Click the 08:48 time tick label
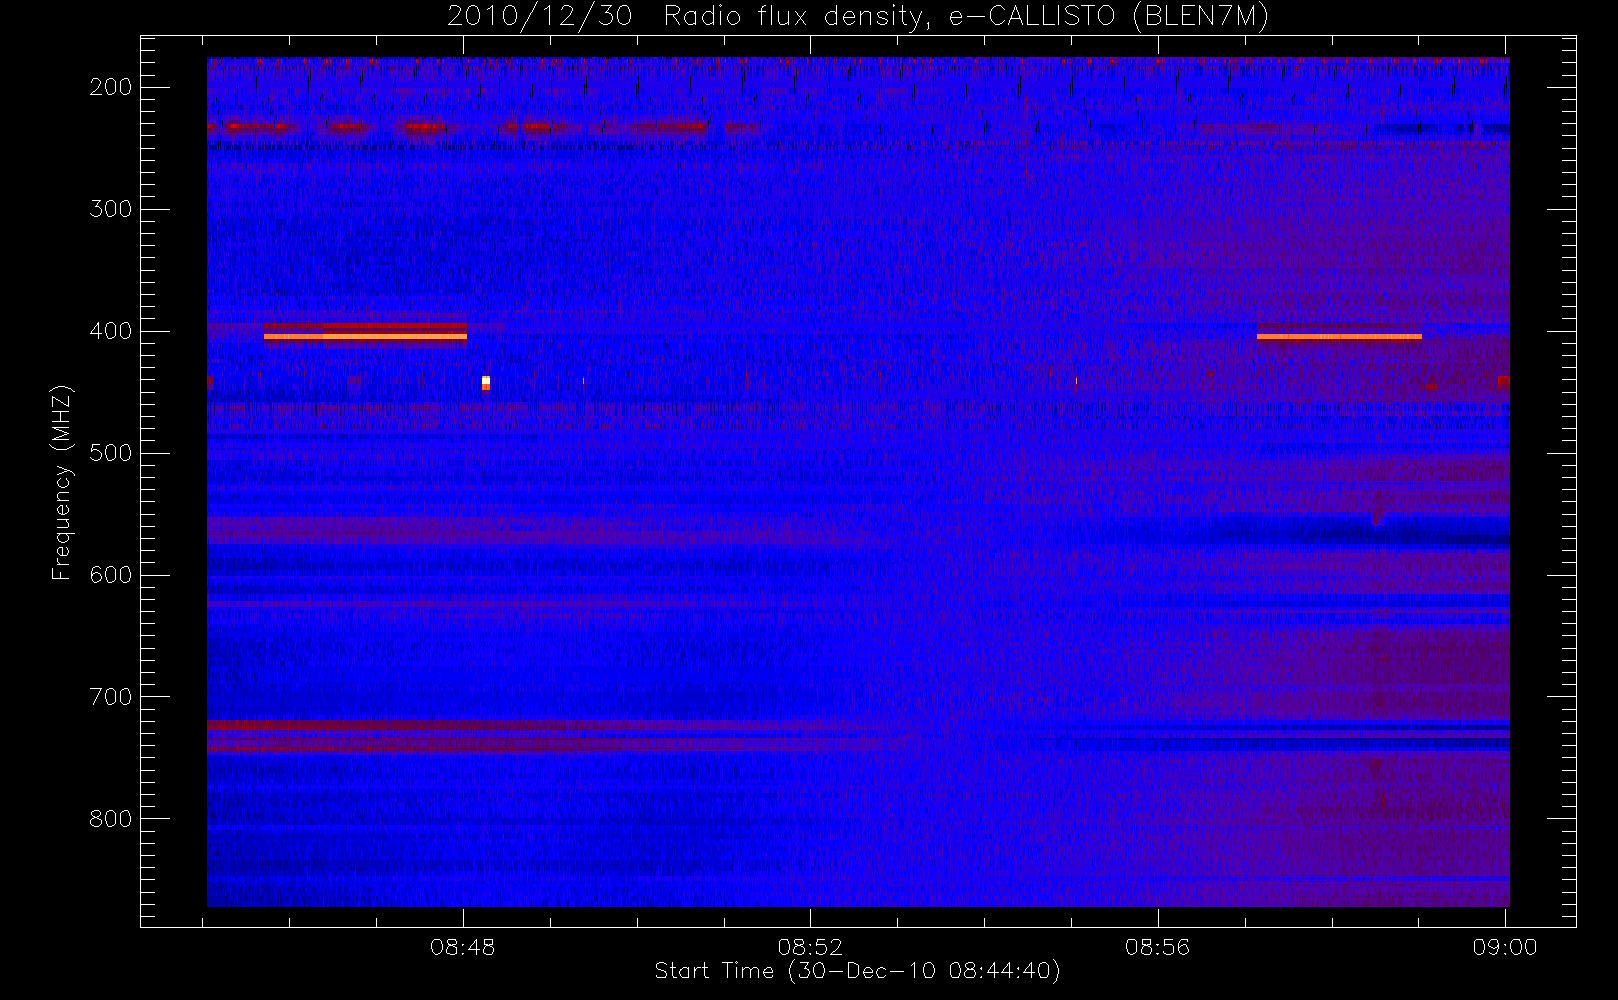The image size is (1618, 1000). tap(463, 947)
